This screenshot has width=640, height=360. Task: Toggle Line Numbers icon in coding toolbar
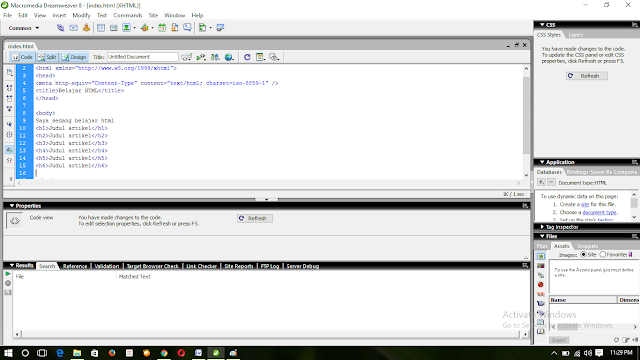click(9, 150)
